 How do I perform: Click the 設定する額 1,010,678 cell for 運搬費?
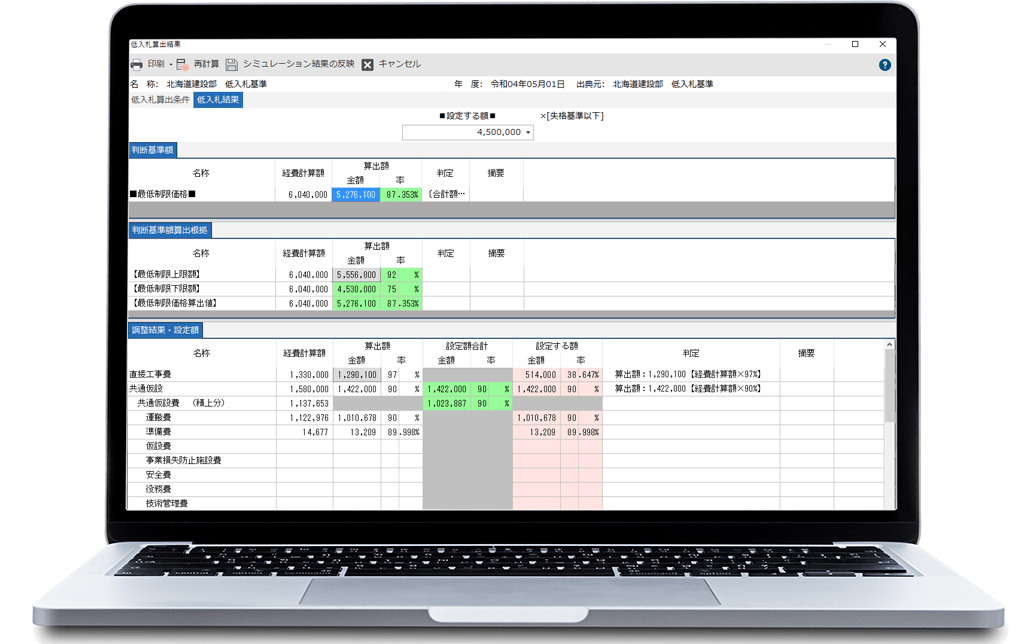coord(536,418)
